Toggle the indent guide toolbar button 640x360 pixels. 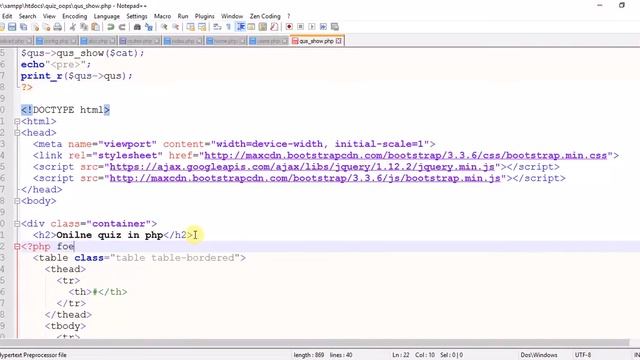(241, 27)
